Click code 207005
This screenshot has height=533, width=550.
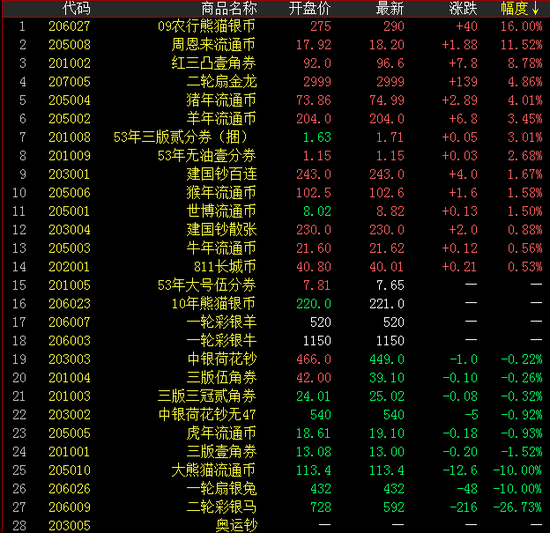[x=69, y=82]
